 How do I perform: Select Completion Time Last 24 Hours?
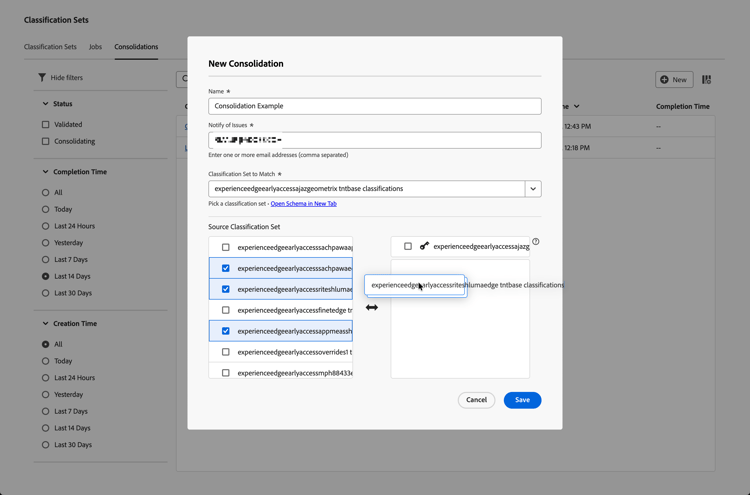(x=45, y=226)
